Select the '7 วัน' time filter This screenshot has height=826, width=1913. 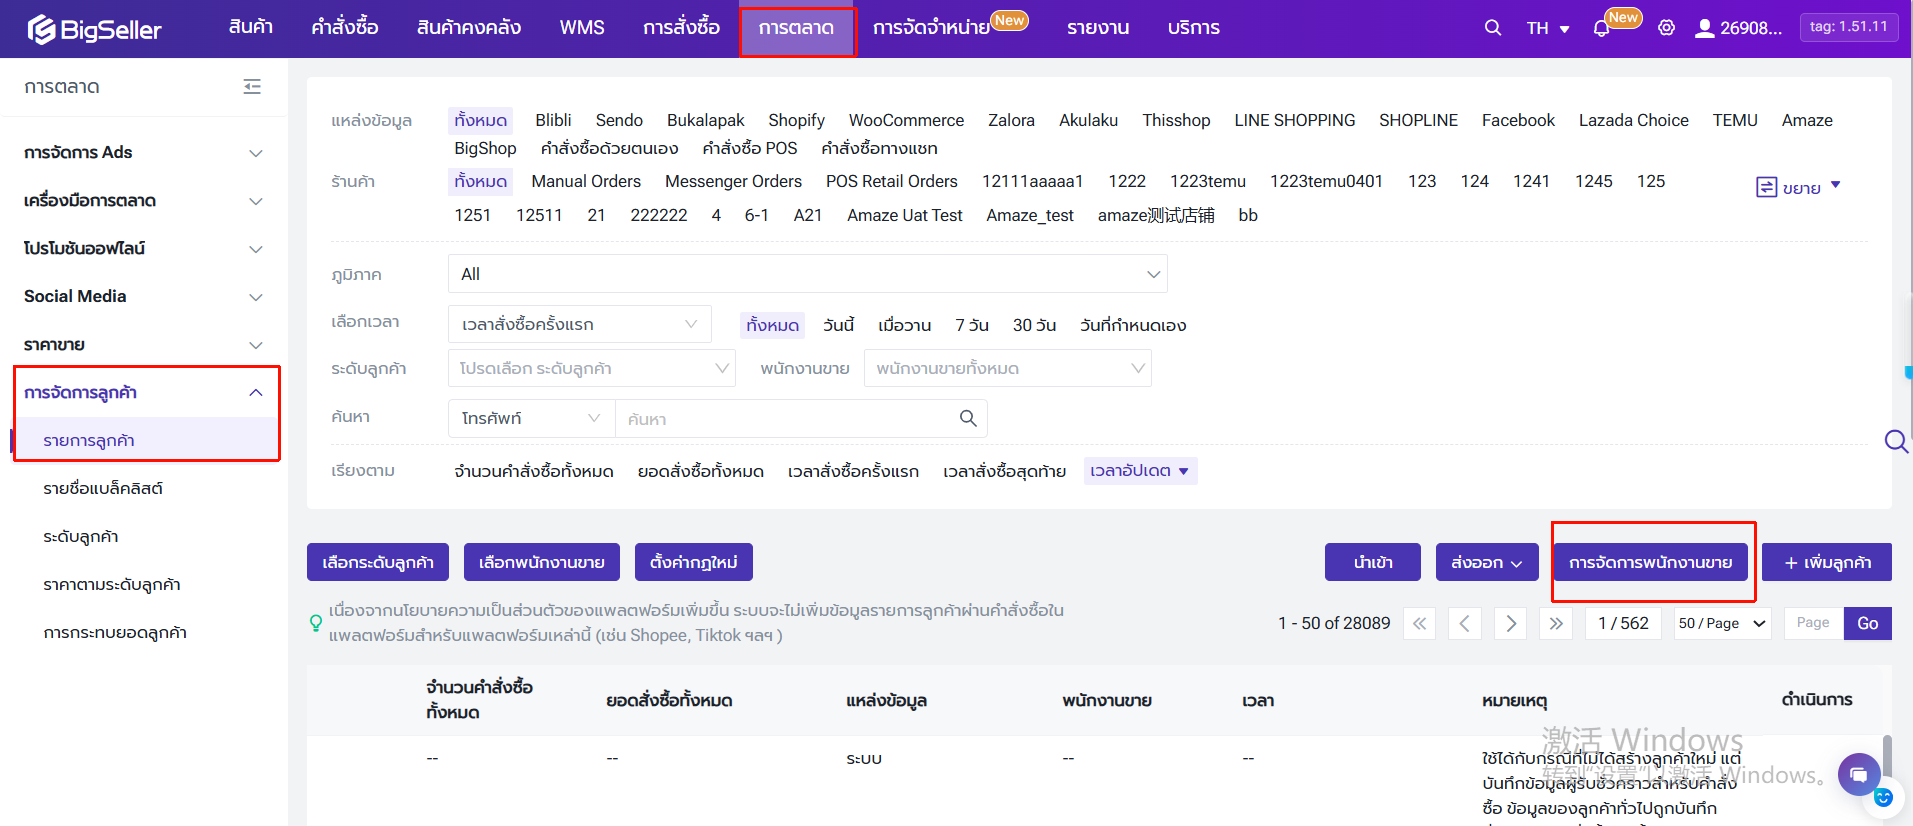971,325
